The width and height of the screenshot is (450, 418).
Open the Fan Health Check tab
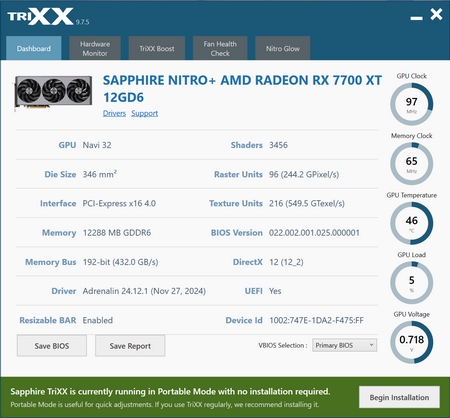[x=220, y=48]
